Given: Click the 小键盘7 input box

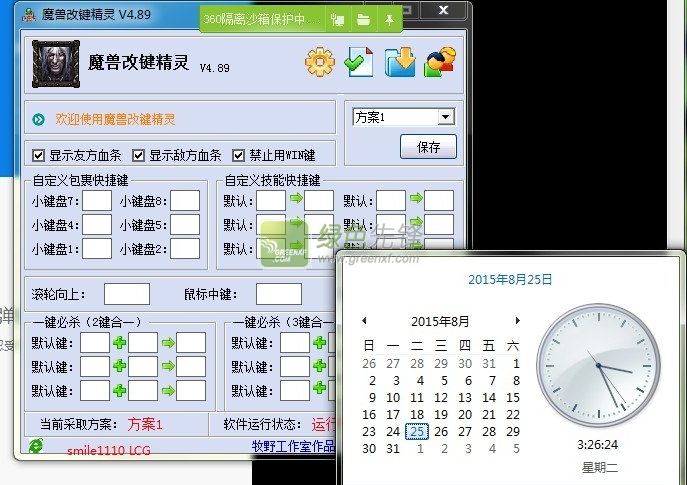Looking at the screenshot, I should pyautogui.click(x=97, y=201).
